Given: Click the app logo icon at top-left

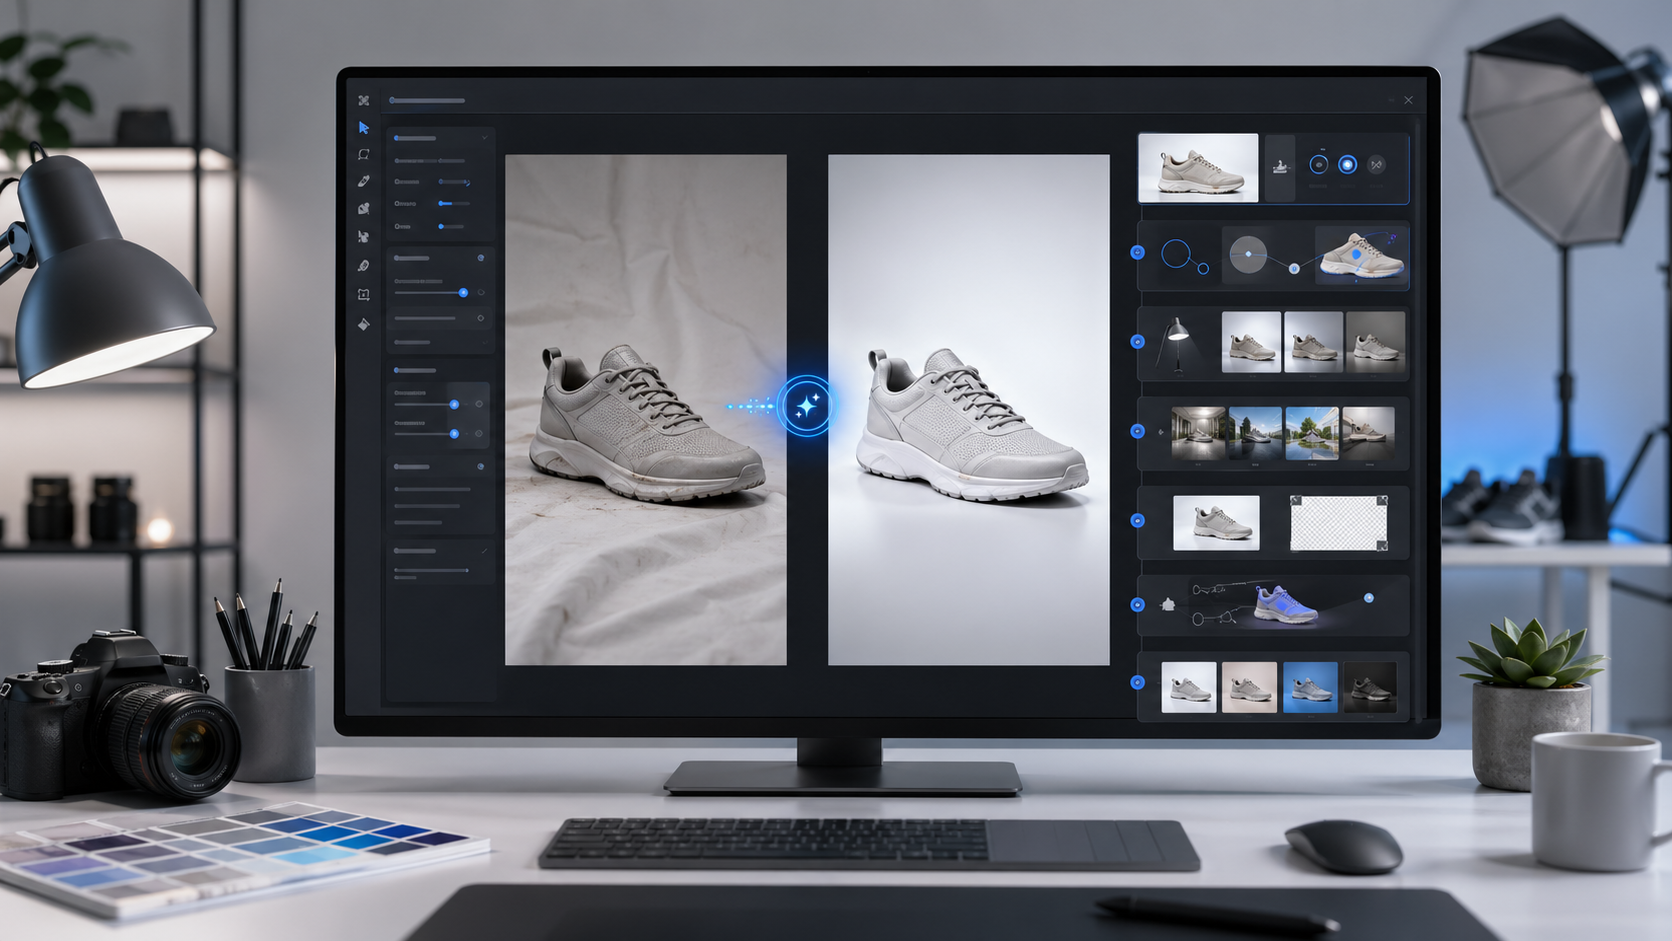Looking at the screenshot, I should (x=364, y=101).
